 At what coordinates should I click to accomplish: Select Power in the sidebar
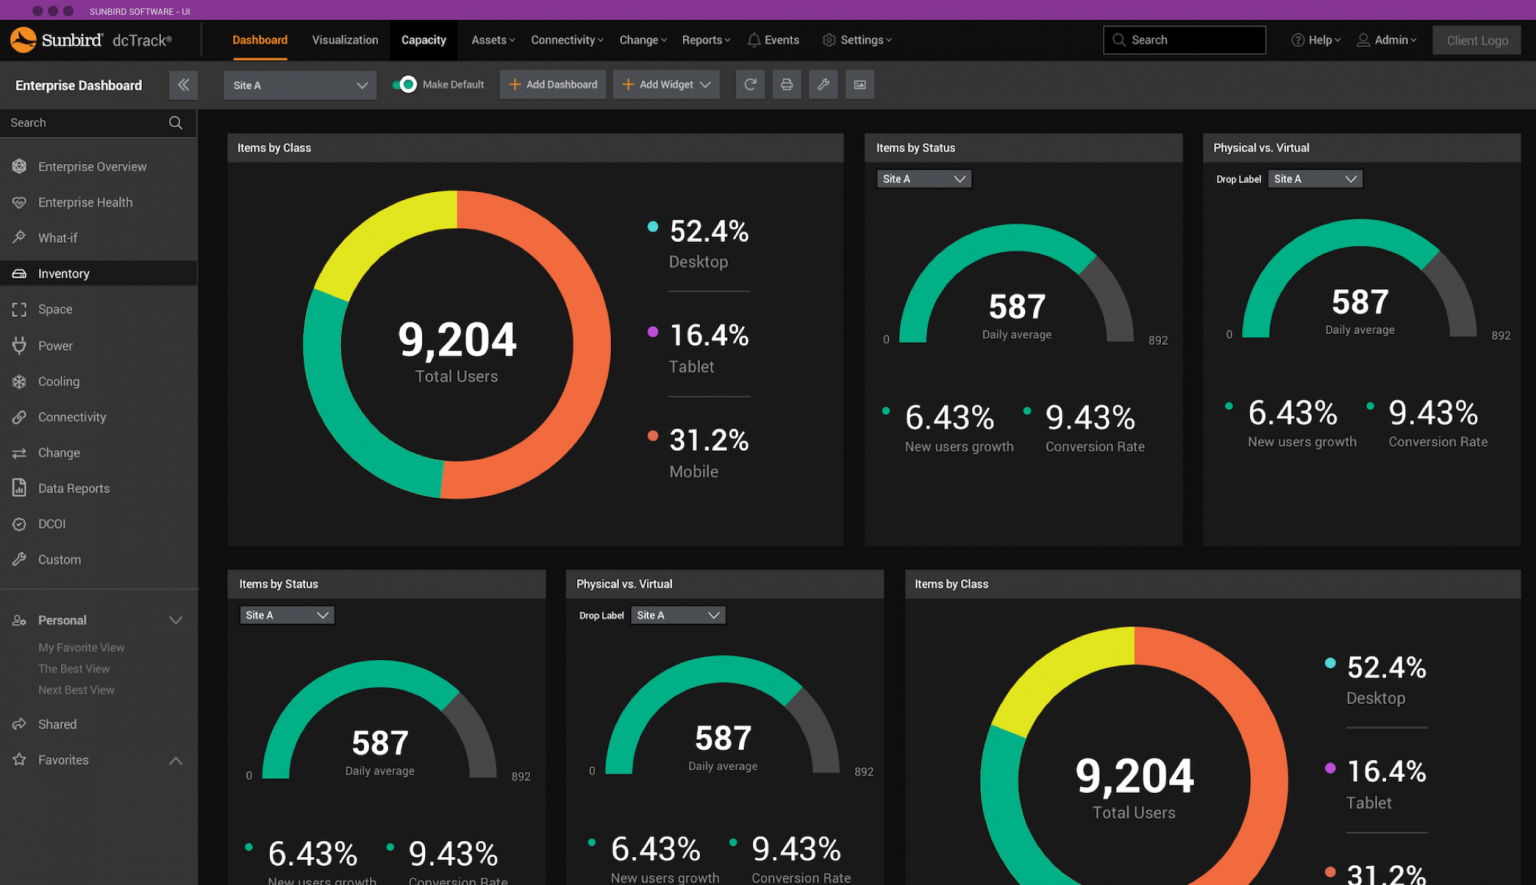coord(56,346)
